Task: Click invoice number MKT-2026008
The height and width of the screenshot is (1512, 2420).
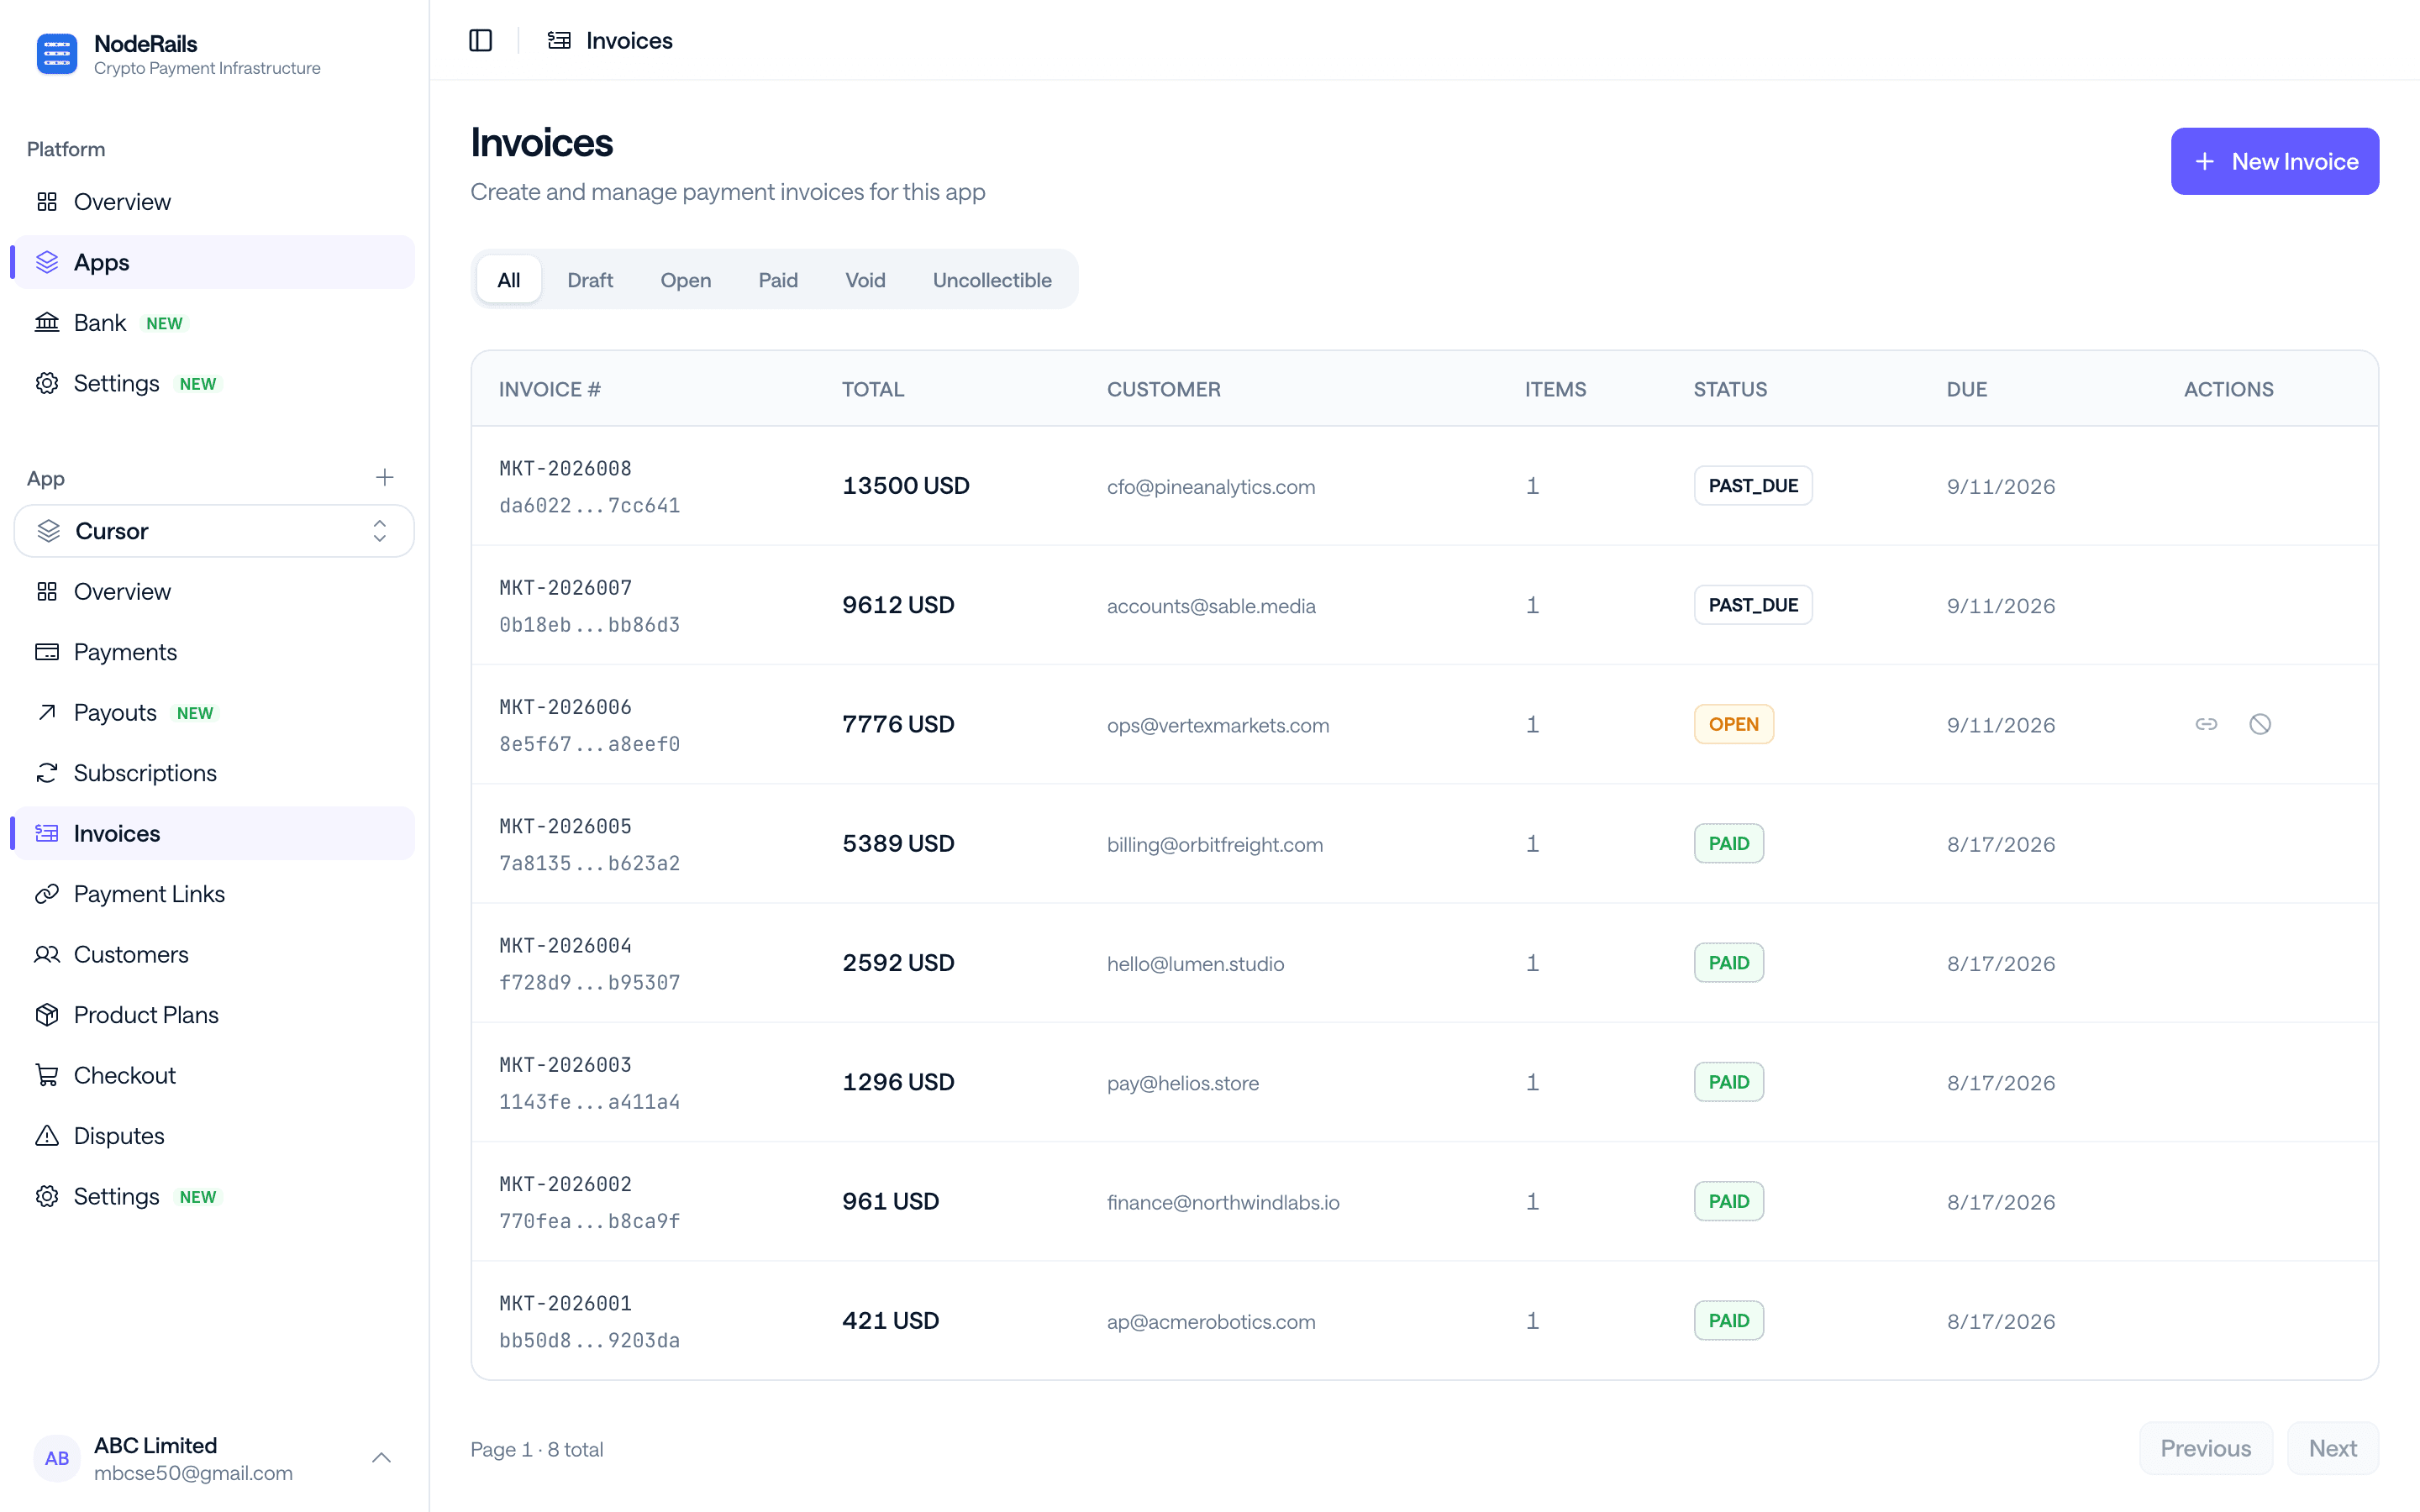Action: coord(565,468)
